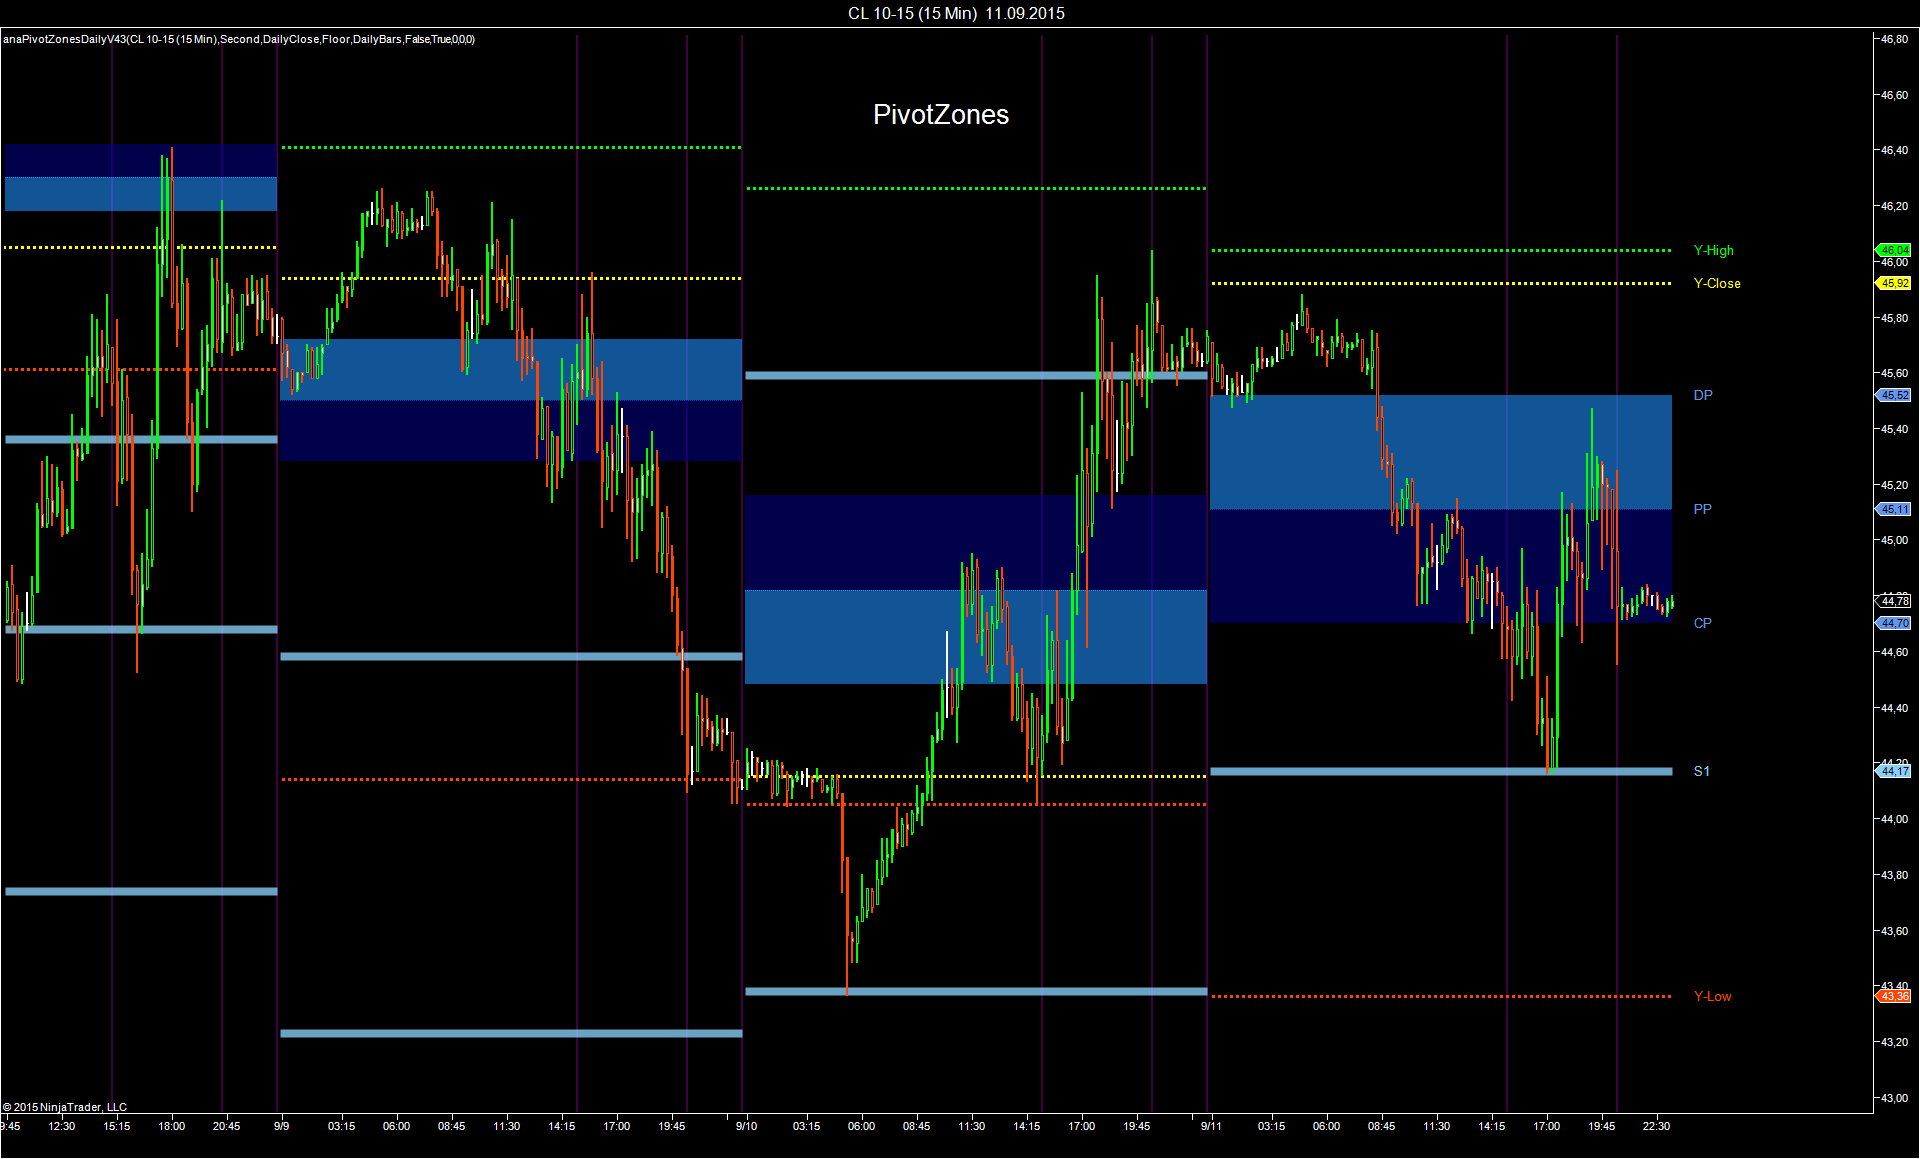The width and height of the screenshot is (1920, 1159).
Task: Click the PP pivot label
Action: click(x=1702, y=510)
